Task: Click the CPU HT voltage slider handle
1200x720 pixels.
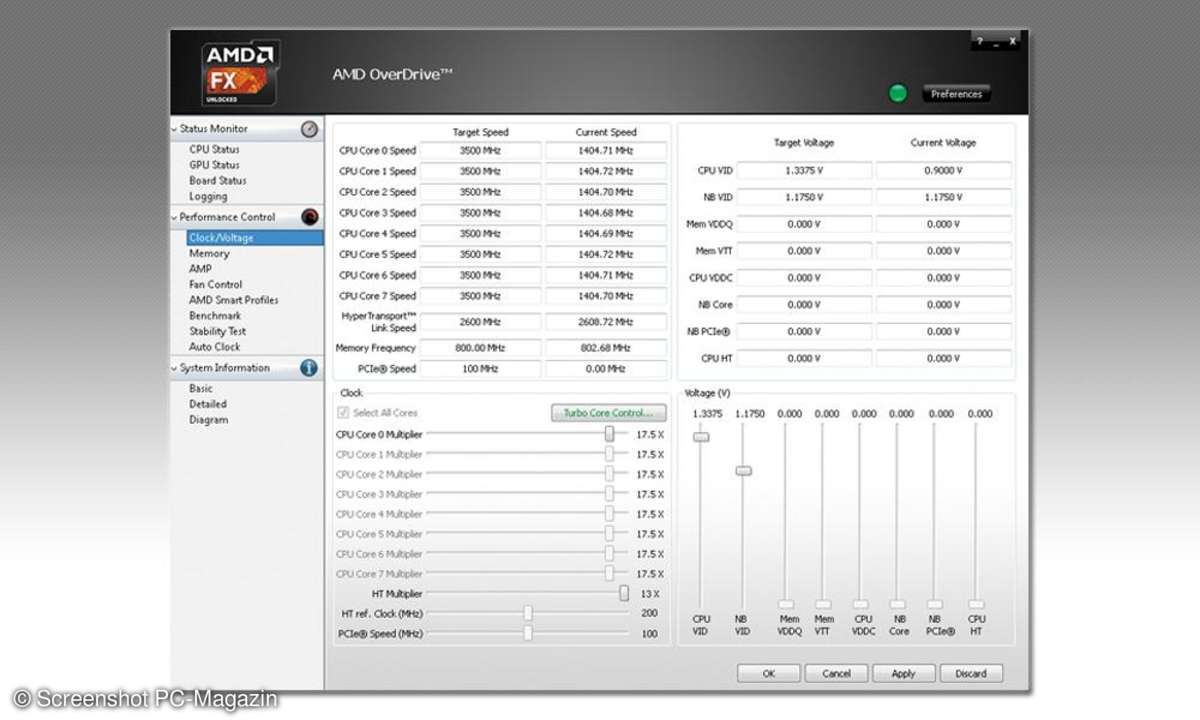Action: click(976, 604)
